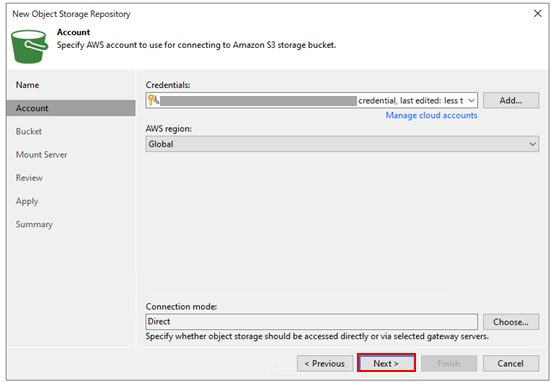Click the Connection mode Direct field
553x382 pixels.
(311, 322)
